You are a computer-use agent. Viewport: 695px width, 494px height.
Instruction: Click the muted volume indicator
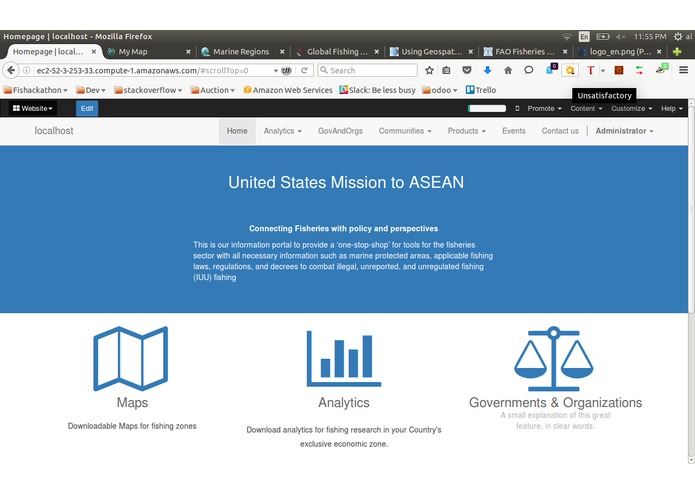coord(621,36)
